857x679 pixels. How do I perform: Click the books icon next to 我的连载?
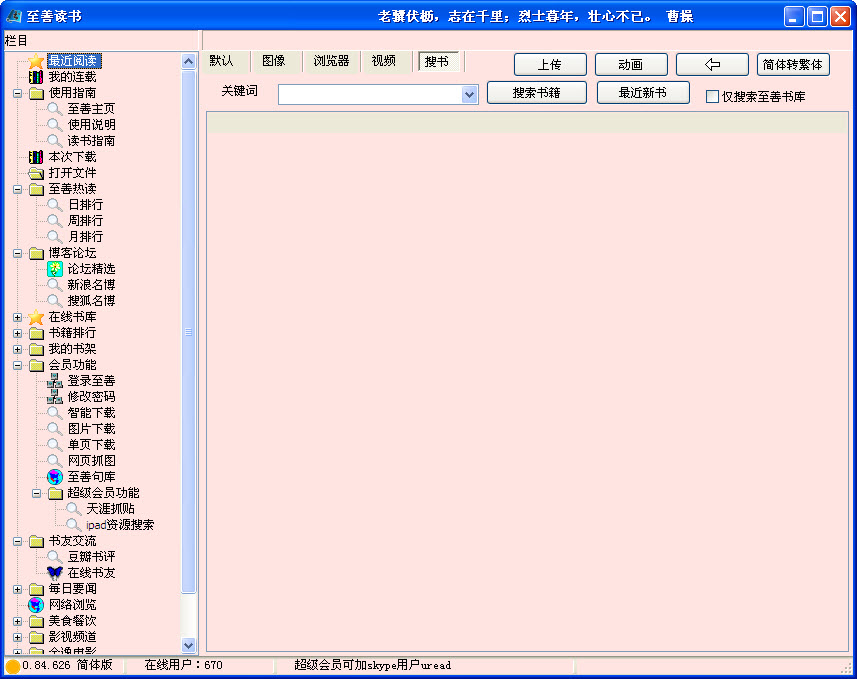(36, 77)
